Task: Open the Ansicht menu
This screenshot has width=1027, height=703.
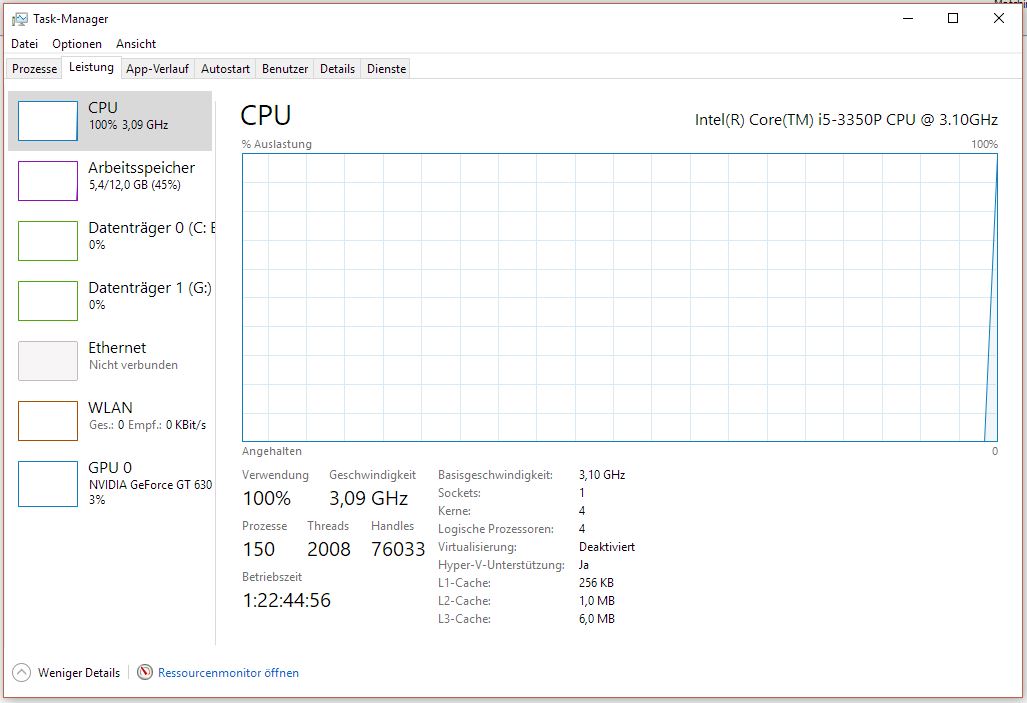Action: coord(135,43)
